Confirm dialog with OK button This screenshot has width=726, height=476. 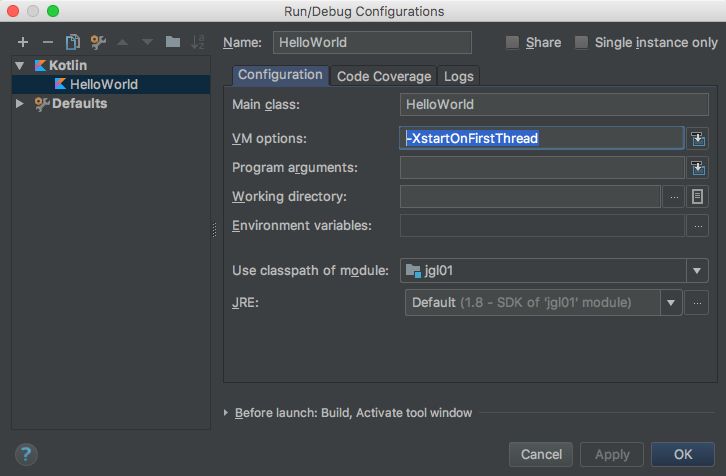click(x=683, y=454)
